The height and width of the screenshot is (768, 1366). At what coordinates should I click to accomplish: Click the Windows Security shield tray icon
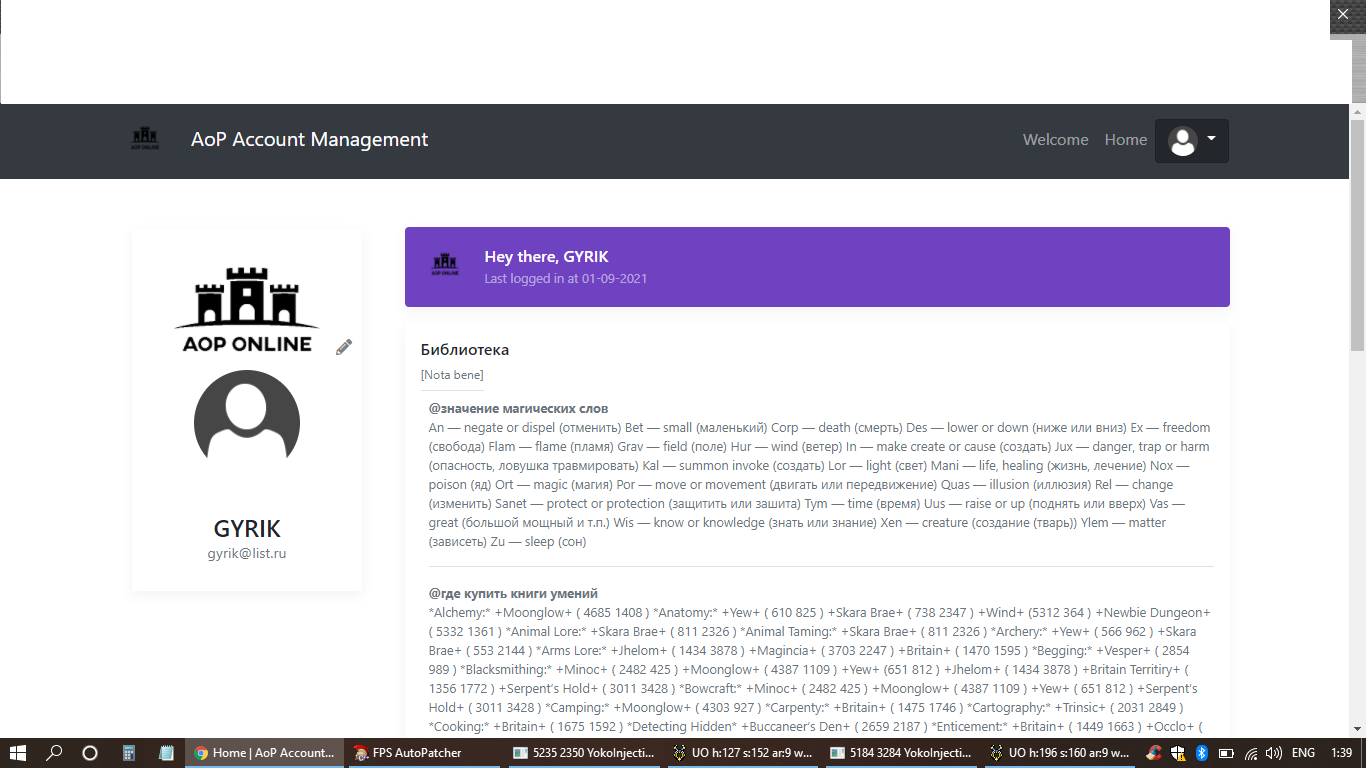1179,753
